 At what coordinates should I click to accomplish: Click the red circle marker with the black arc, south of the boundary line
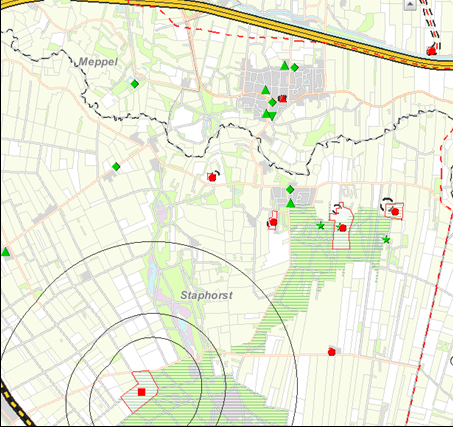click(212, 177)
